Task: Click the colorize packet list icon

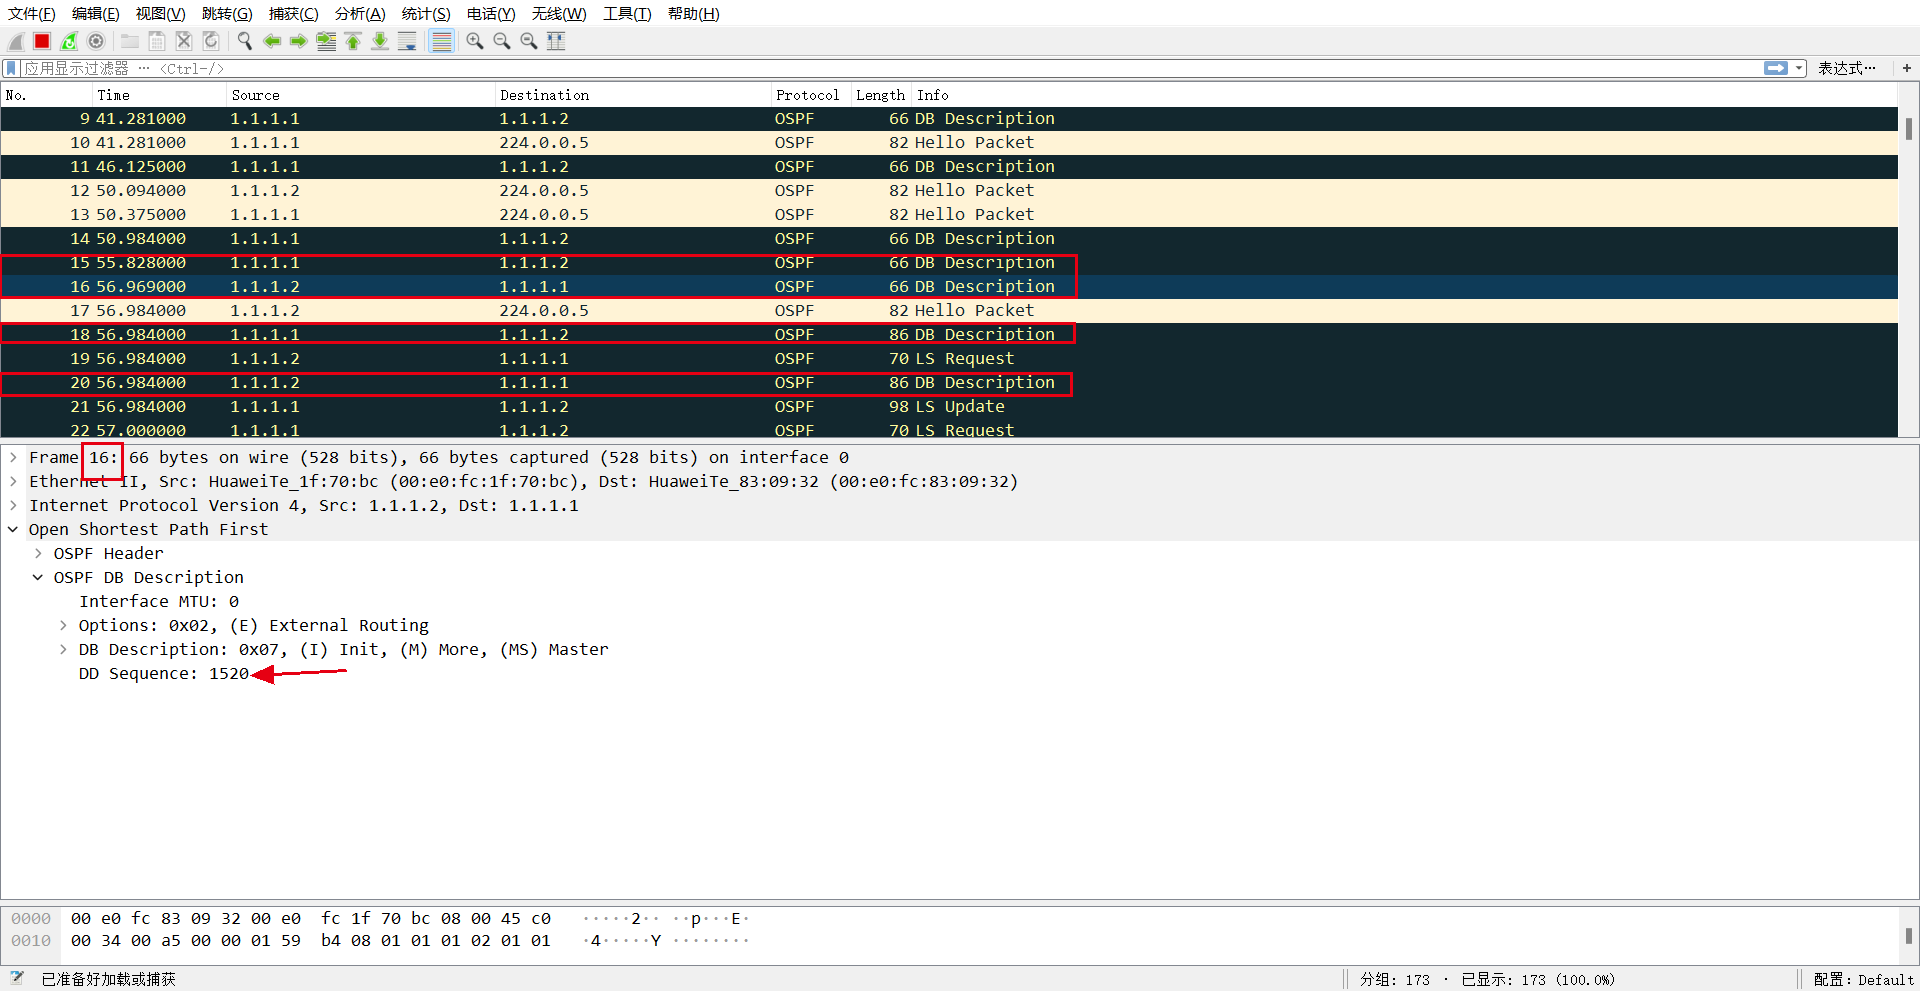Action: click(x=440, y=41)
